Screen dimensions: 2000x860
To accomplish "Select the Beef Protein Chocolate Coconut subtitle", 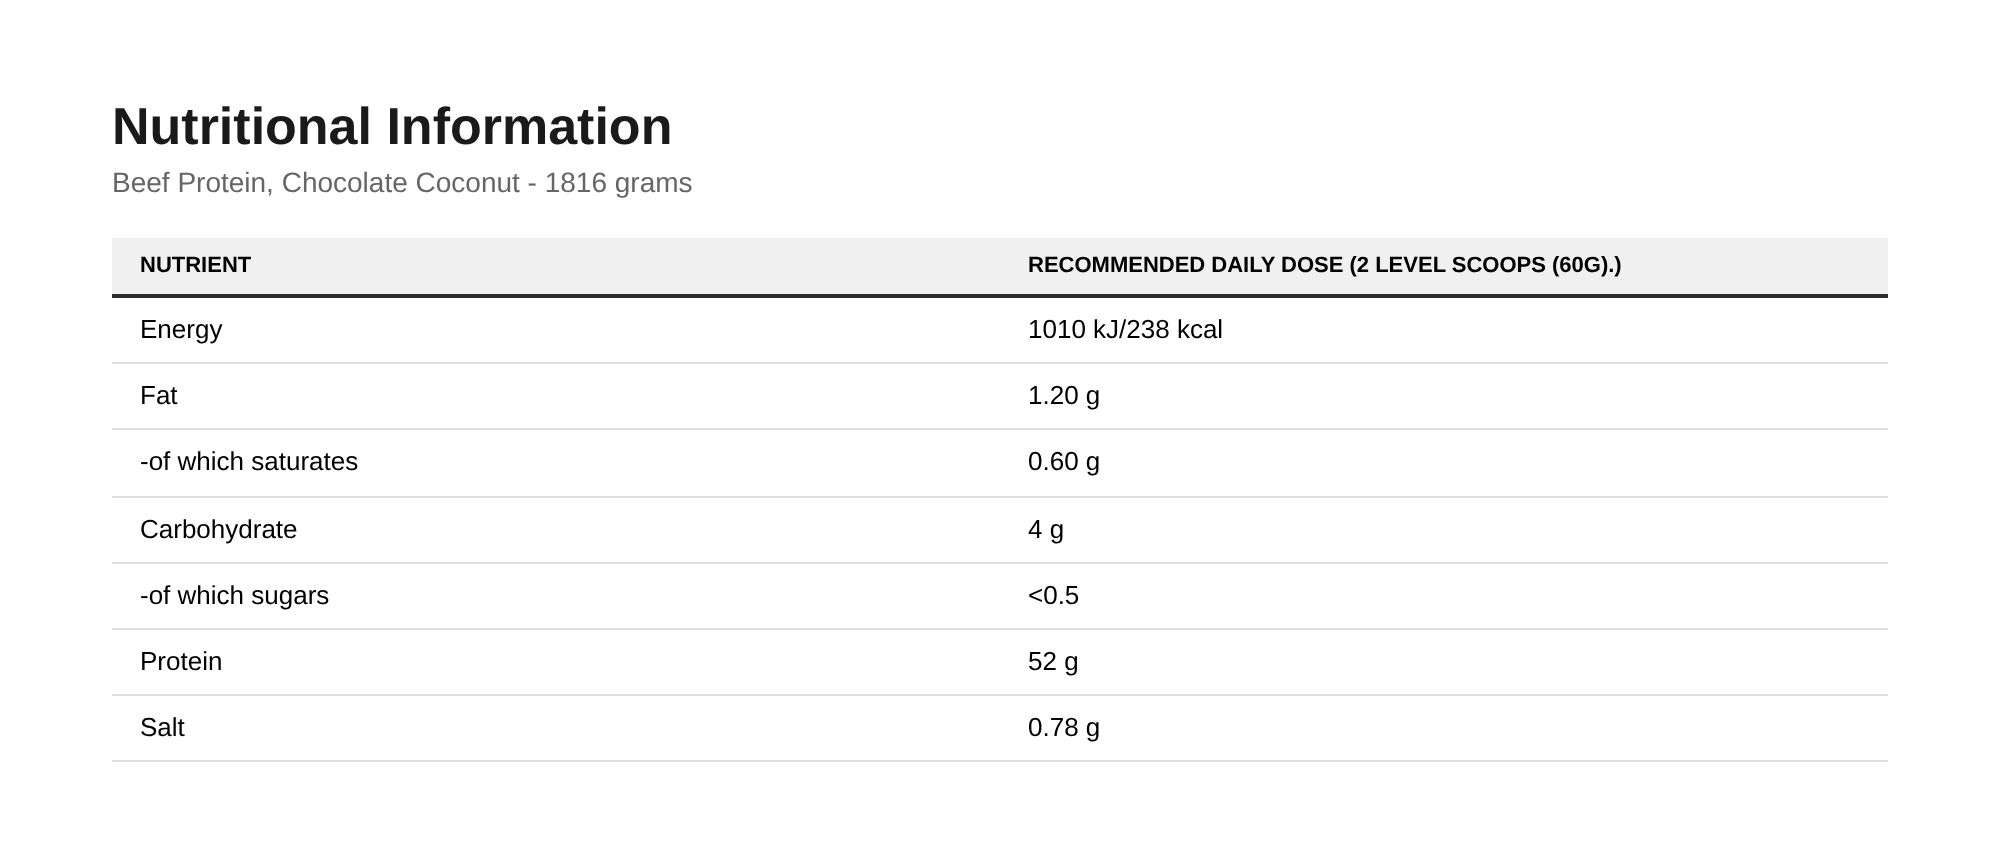I will pyautogui.click(x=402, y=183).
